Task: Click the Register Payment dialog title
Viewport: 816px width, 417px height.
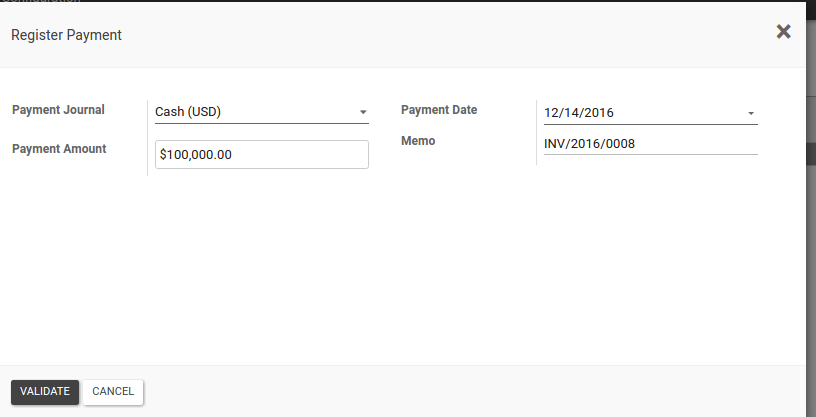Action: [66, 35]
